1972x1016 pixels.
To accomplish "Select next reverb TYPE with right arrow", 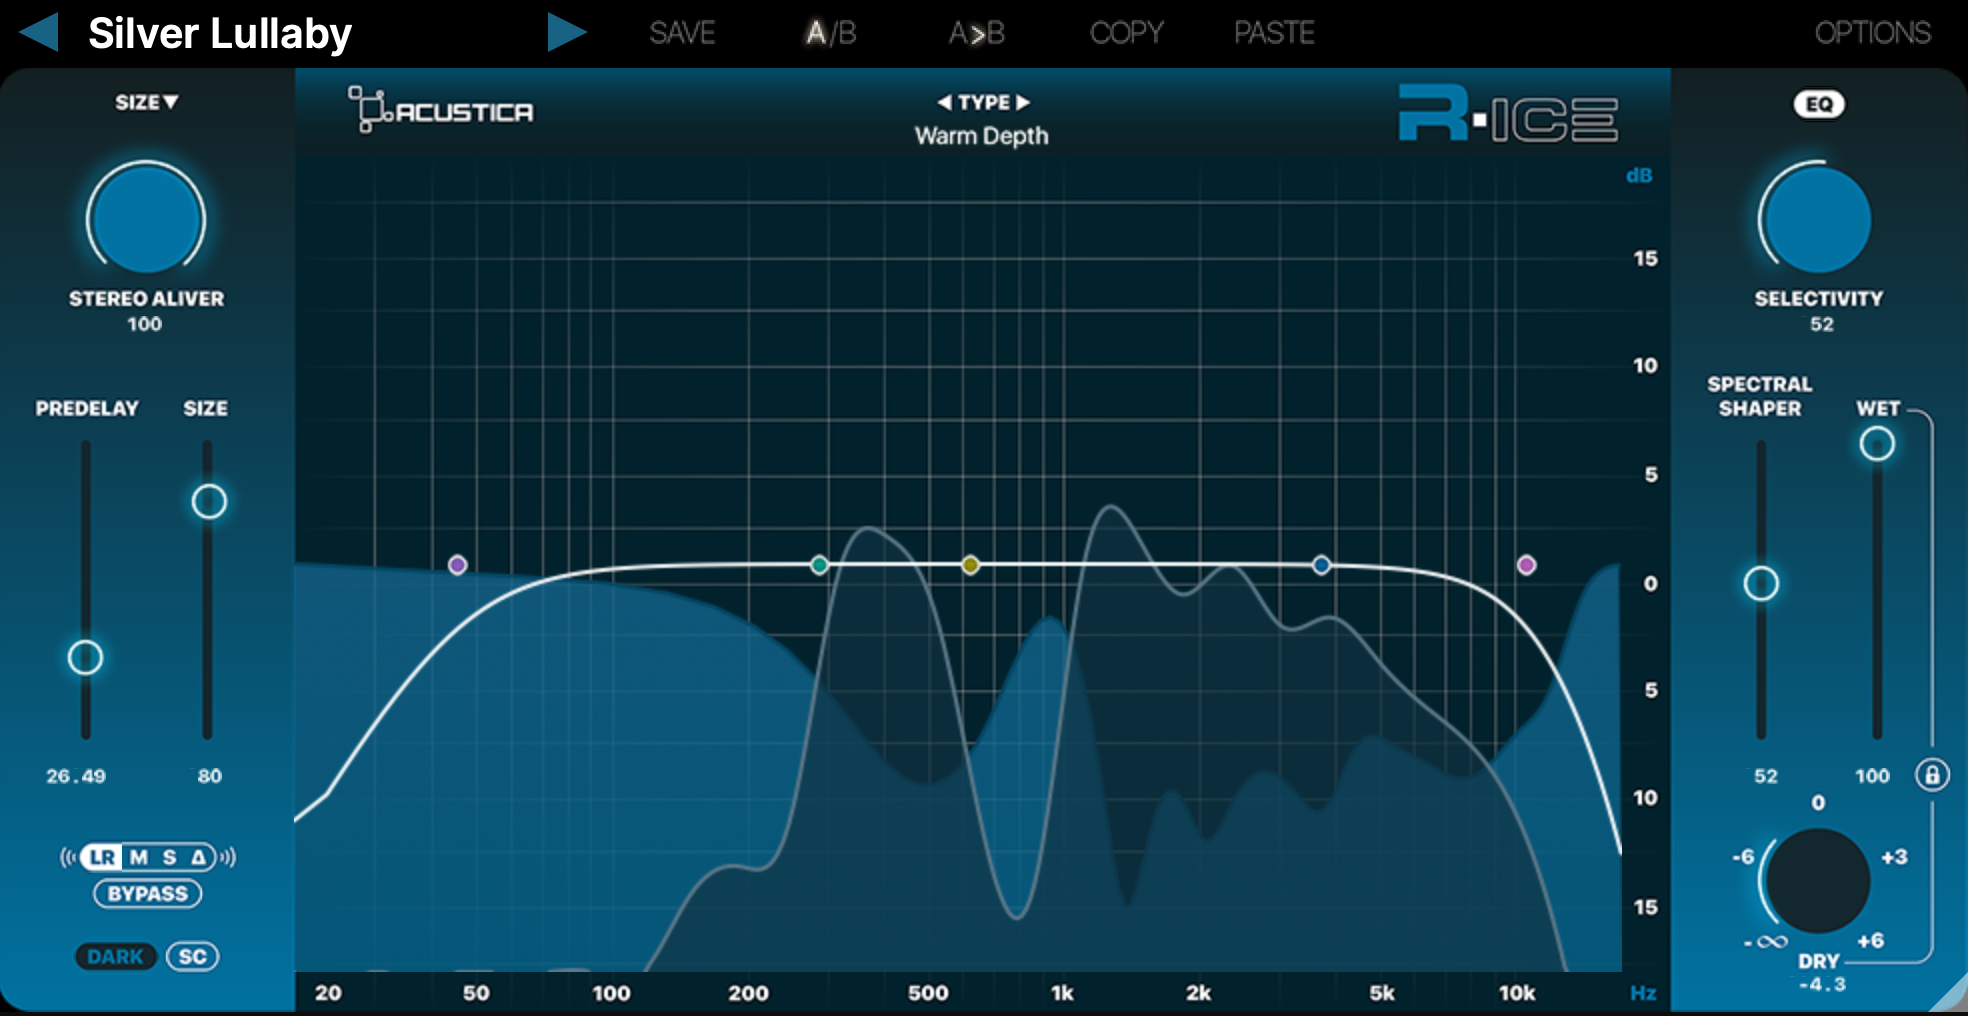I will (1023, 102).
